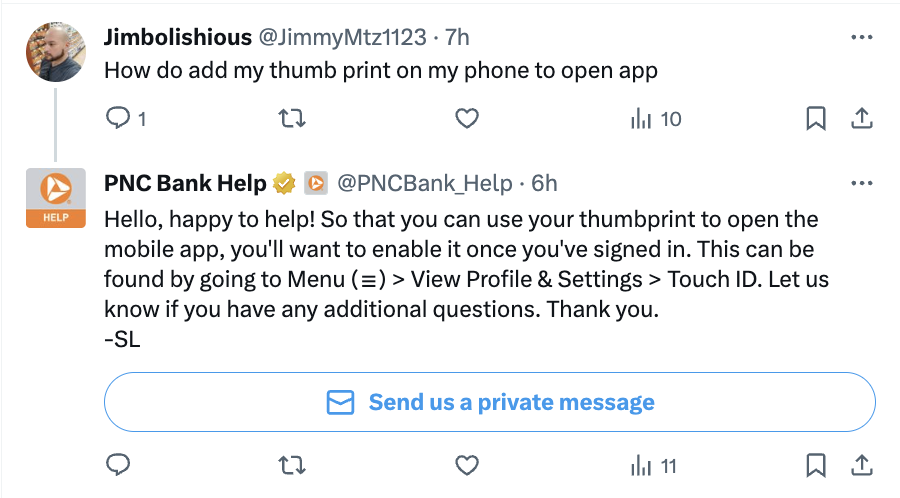Click Send us a private message button
The height and width of the screenshot is (498, 900).
(x=490, y=403)
